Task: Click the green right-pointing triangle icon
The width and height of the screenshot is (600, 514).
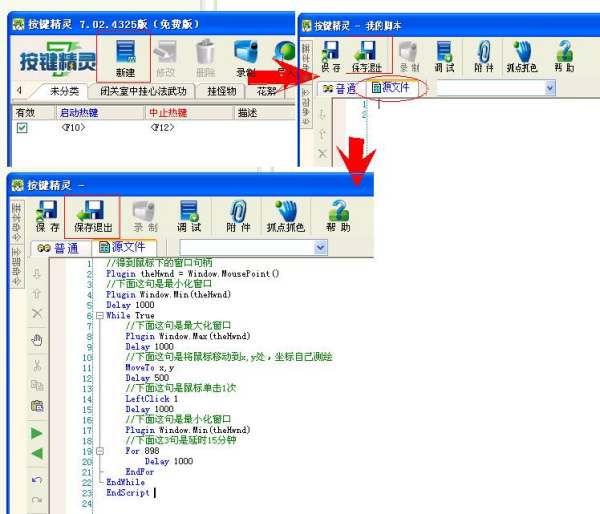Action: coord(37,433)
